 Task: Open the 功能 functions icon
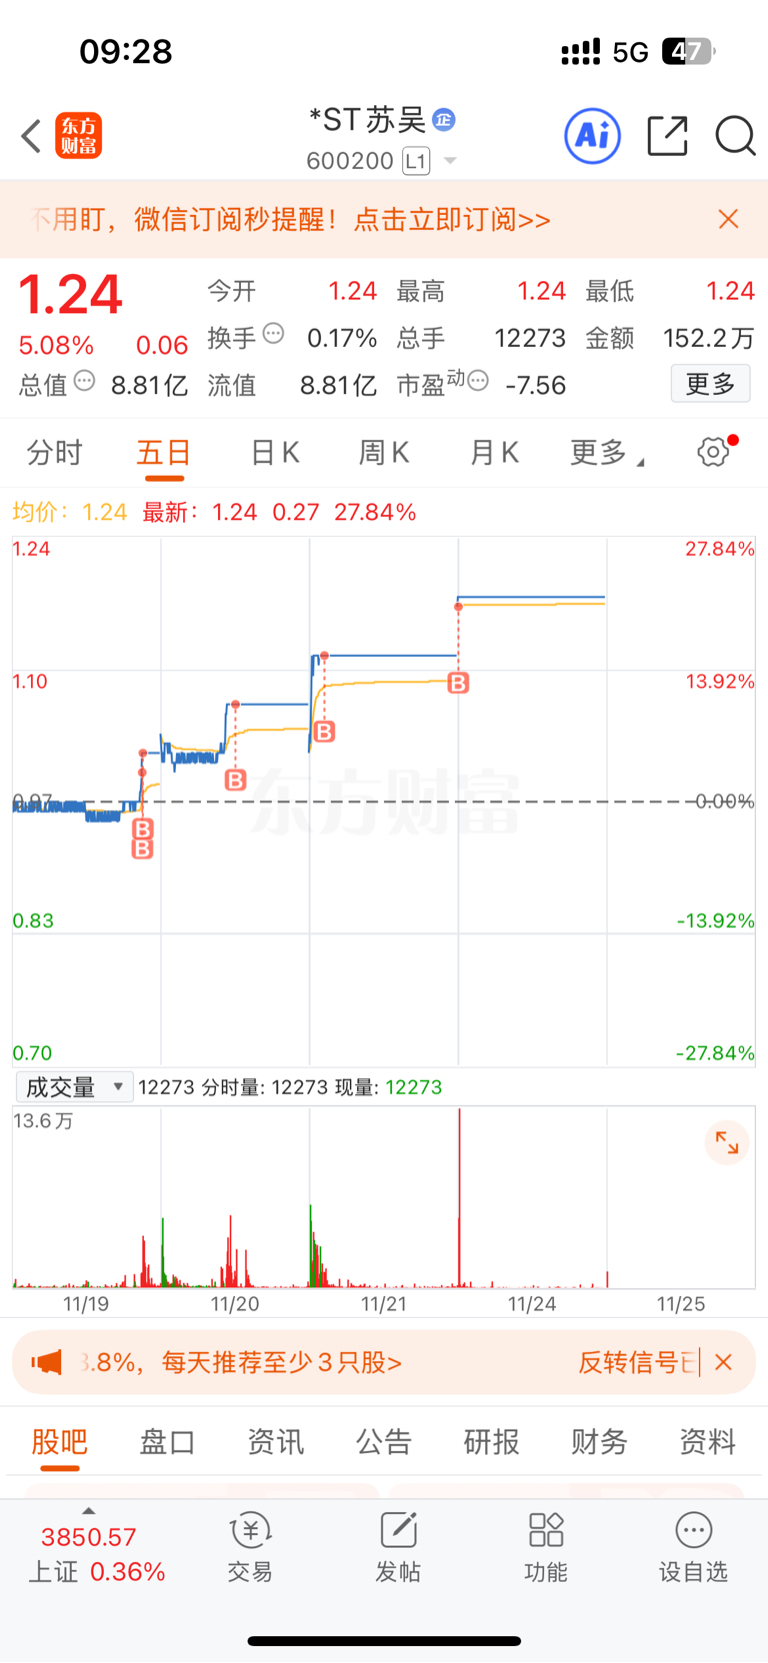pos(546,1547)
